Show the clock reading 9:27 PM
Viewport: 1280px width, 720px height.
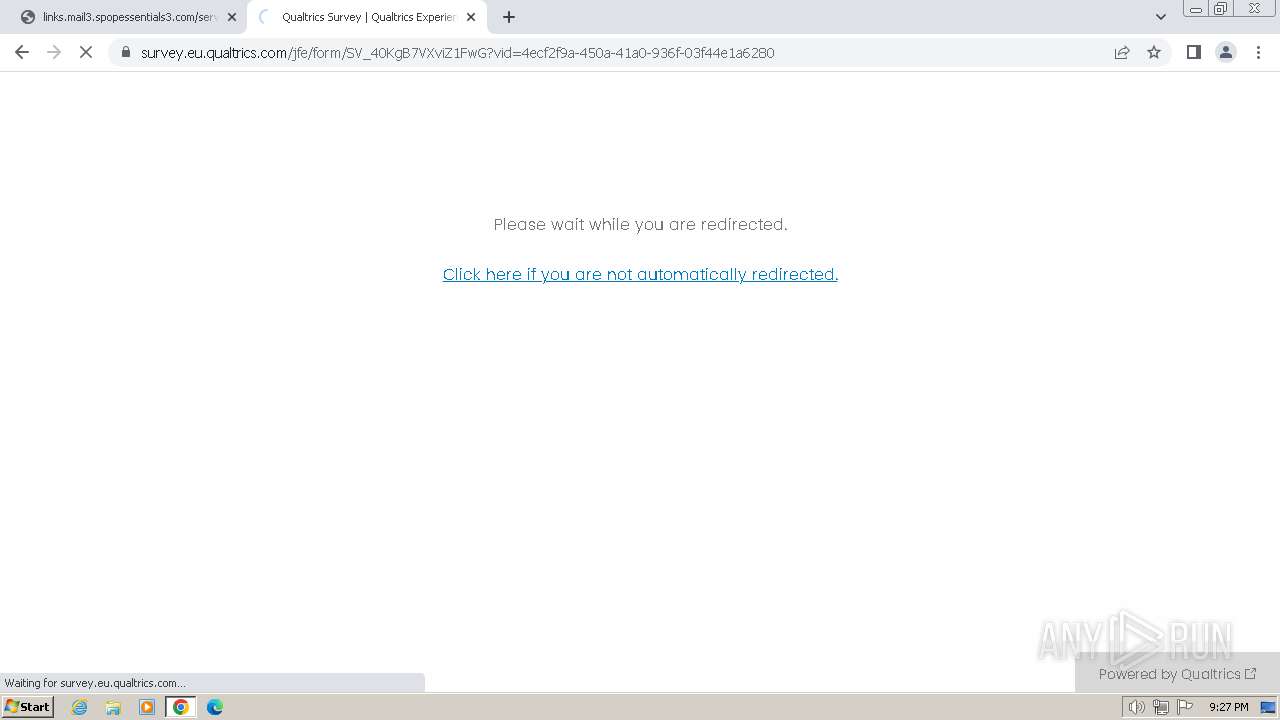click(1228, 707)
